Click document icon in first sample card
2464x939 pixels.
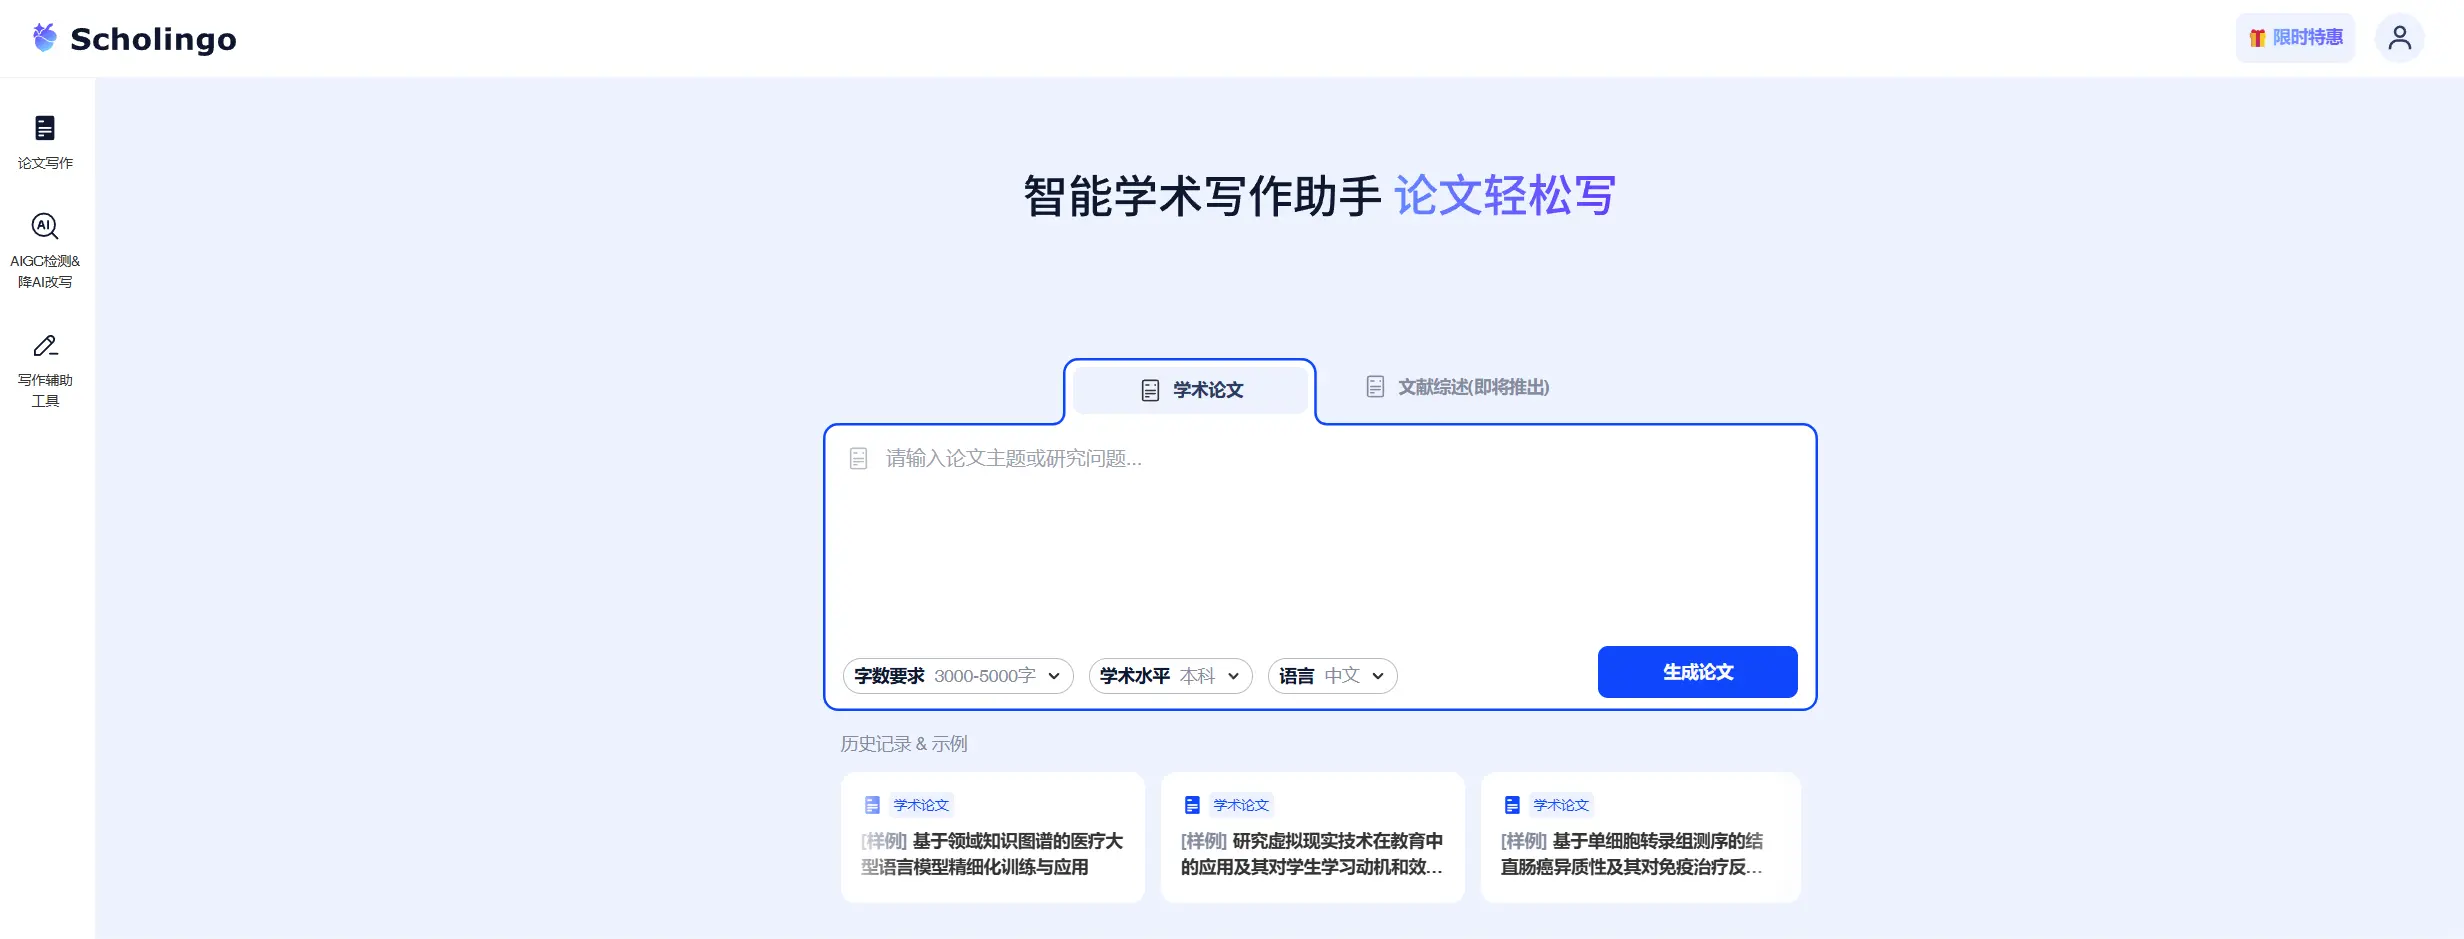coord(872,805)
